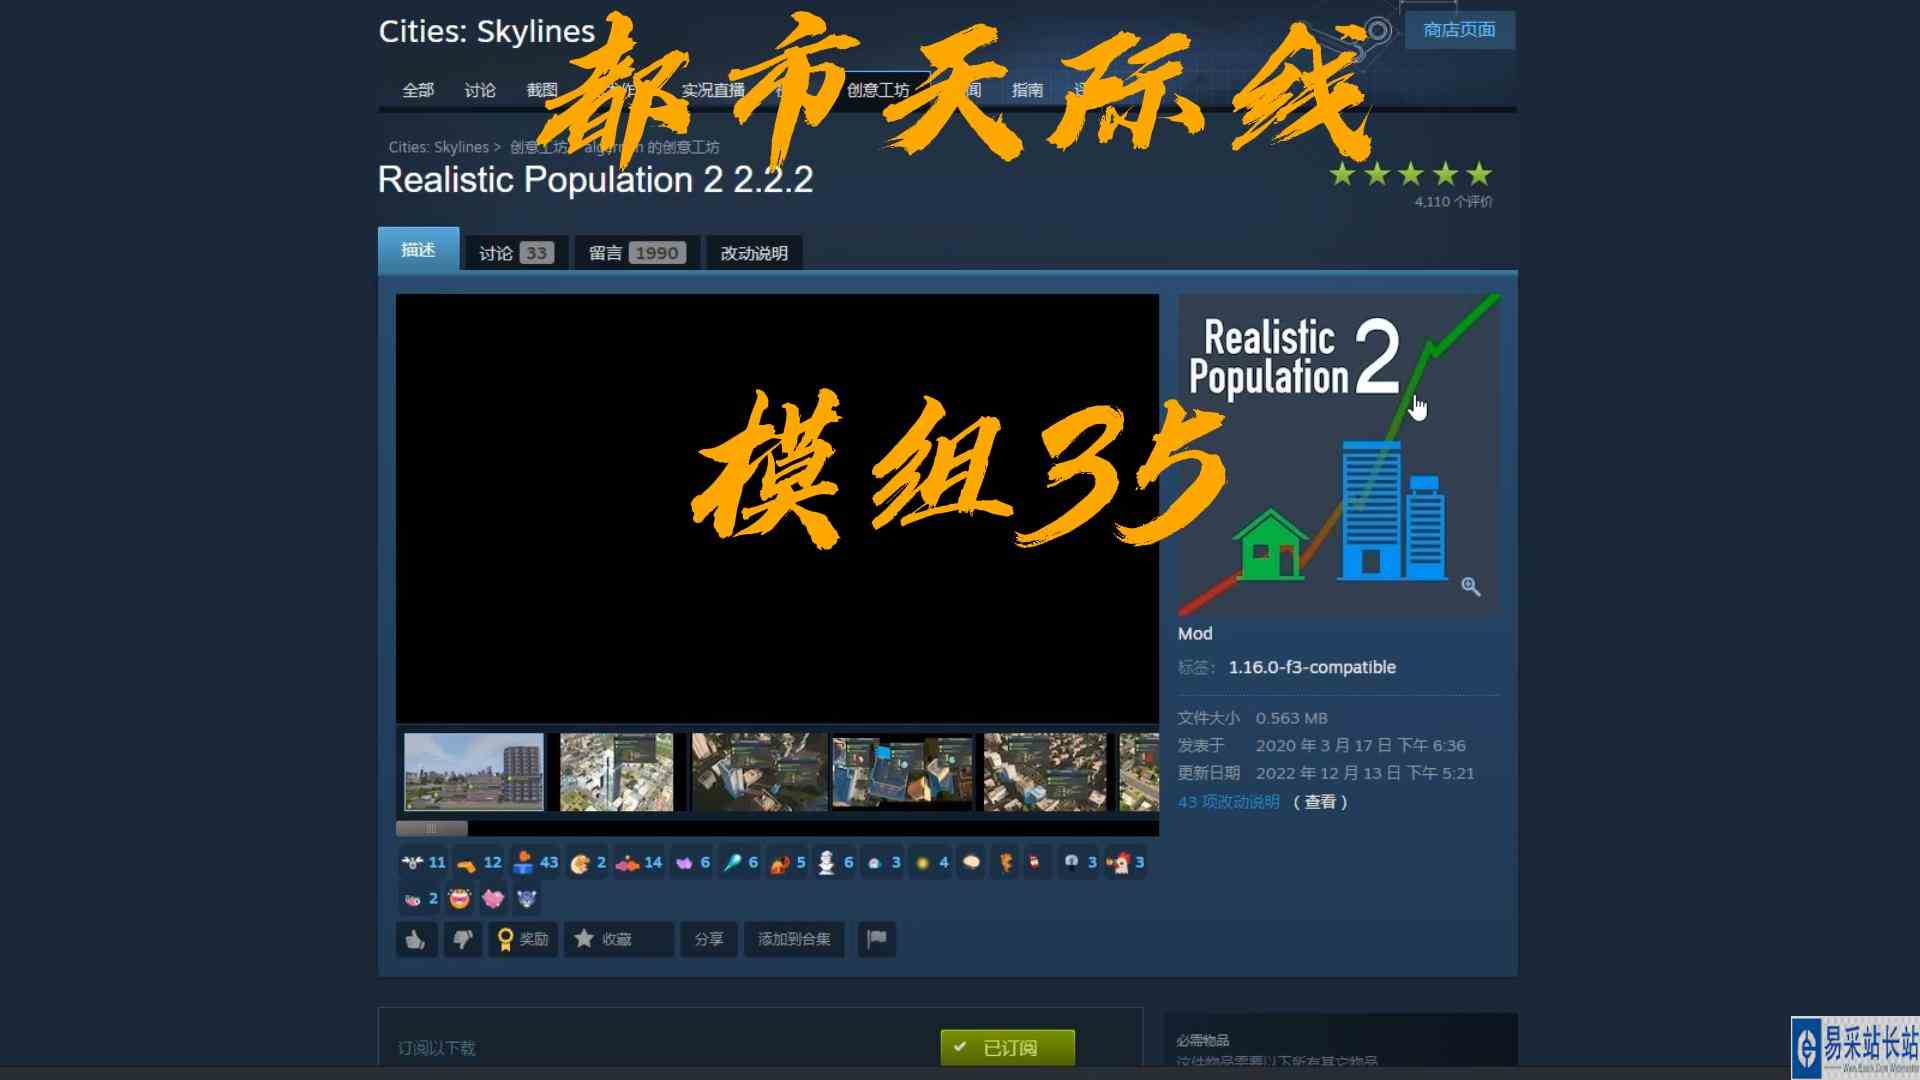
Task: Give an award via 奖励 button
Action: (x=523, y=939)
